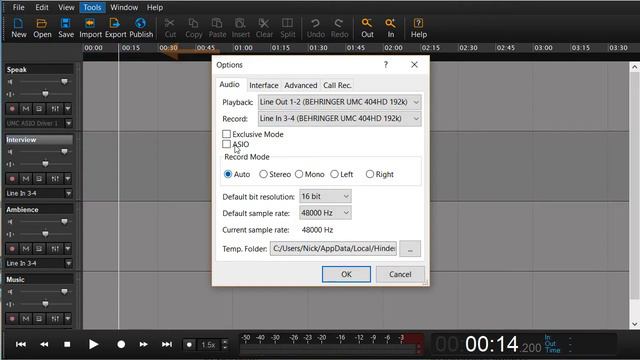Mute the Music track

(x=26, y=318)
